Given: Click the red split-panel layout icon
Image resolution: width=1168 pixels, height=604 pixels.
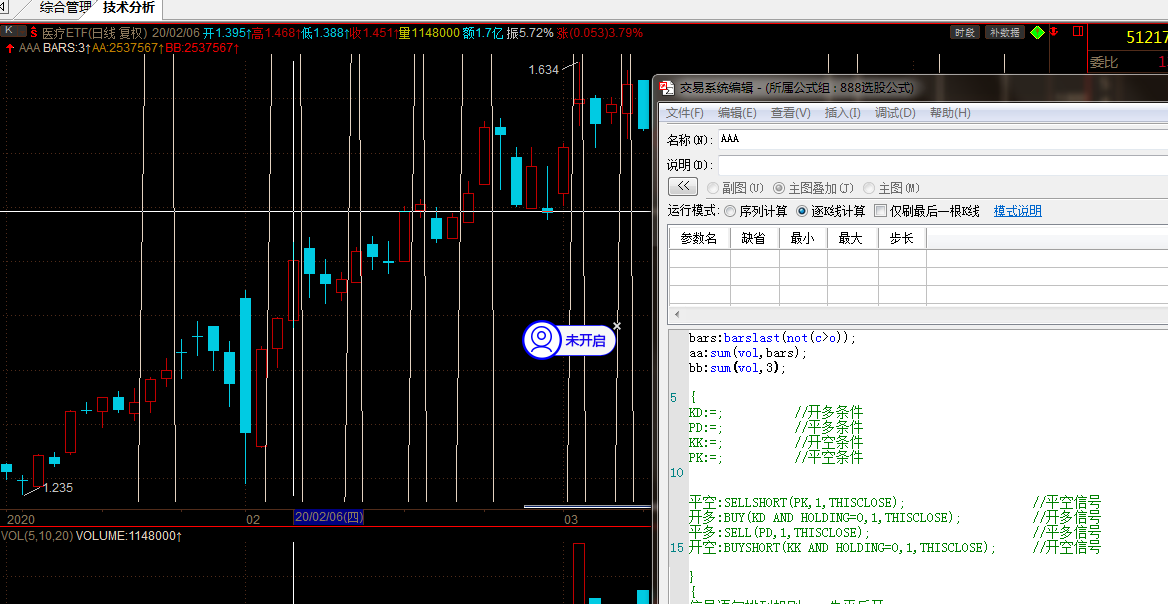Looking at the screenshot, I should click(x=1078, y=31).
